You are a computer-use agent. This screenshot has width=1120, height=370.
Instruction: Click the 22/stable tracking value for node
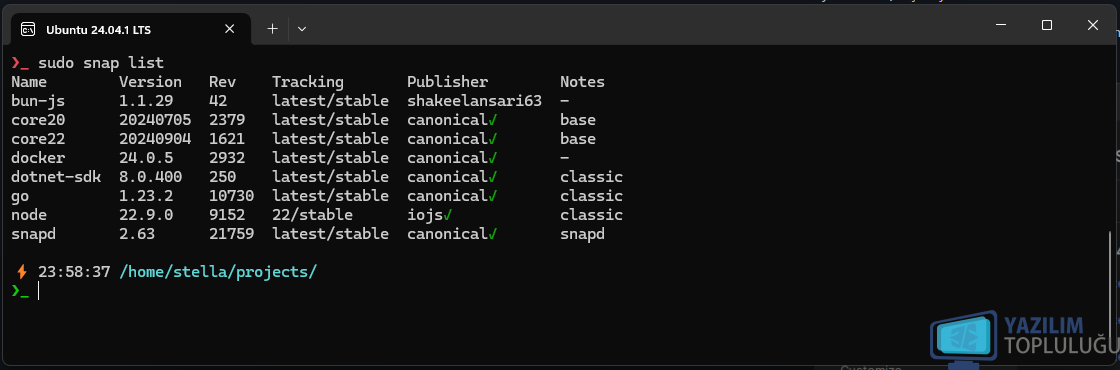coord(312,215)
